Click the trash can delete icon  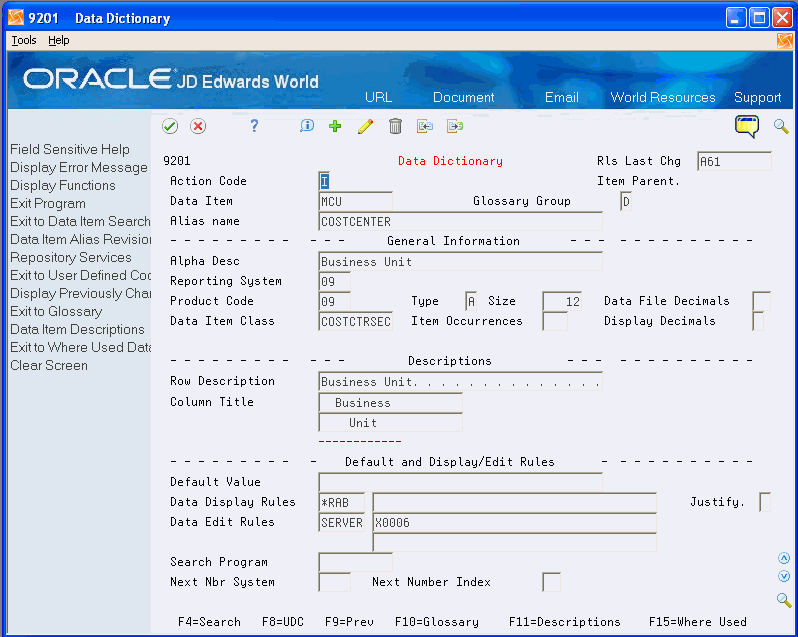(395, 126)
